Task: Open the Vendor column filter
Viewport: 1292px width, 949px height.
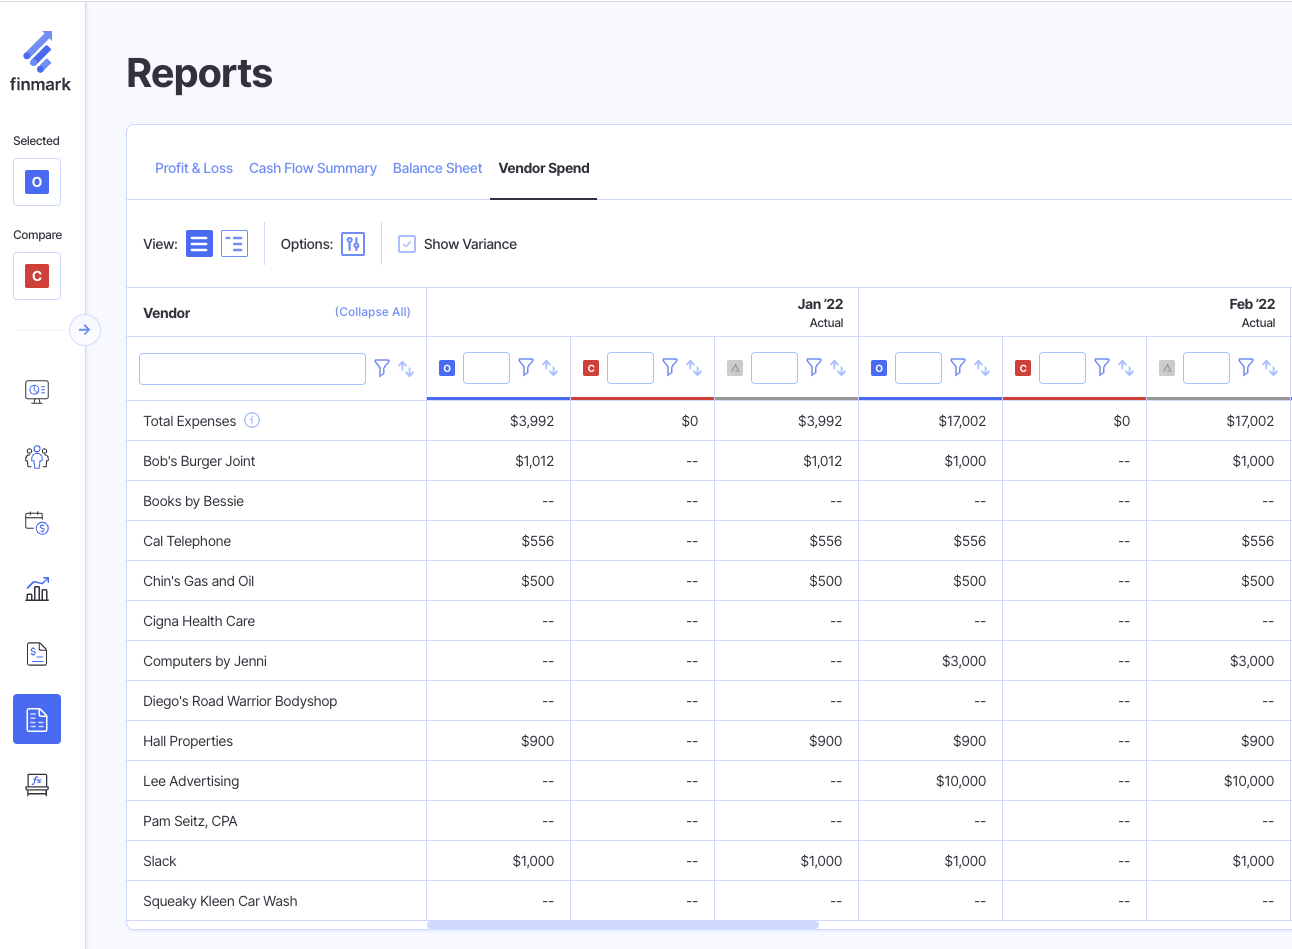Action: [x=382, y=368]
